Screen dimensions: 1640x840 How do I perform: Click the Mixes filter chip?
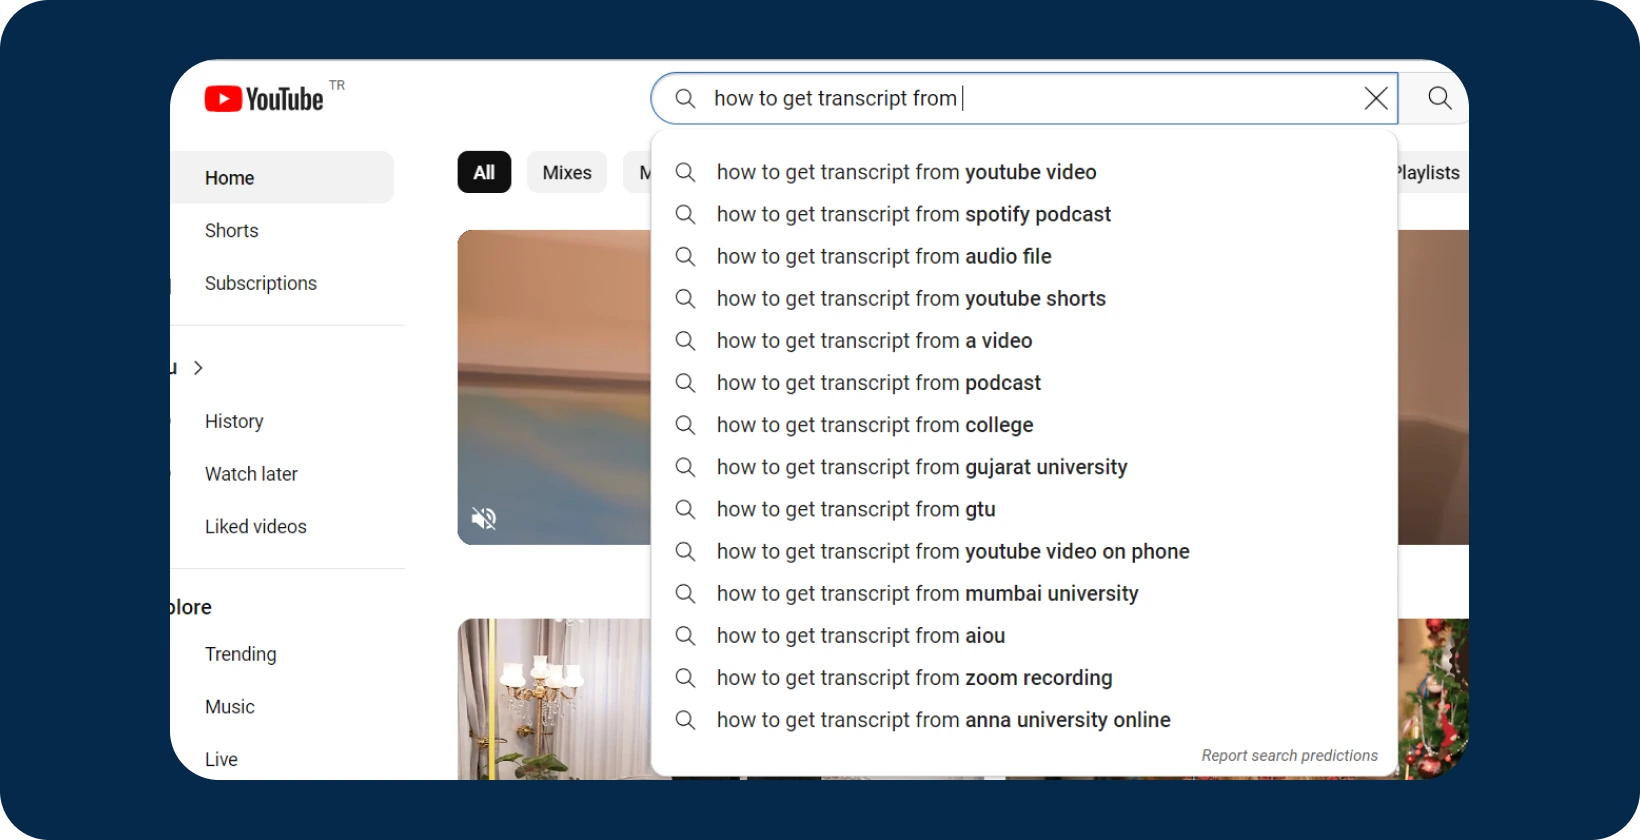tap(567, 172)
